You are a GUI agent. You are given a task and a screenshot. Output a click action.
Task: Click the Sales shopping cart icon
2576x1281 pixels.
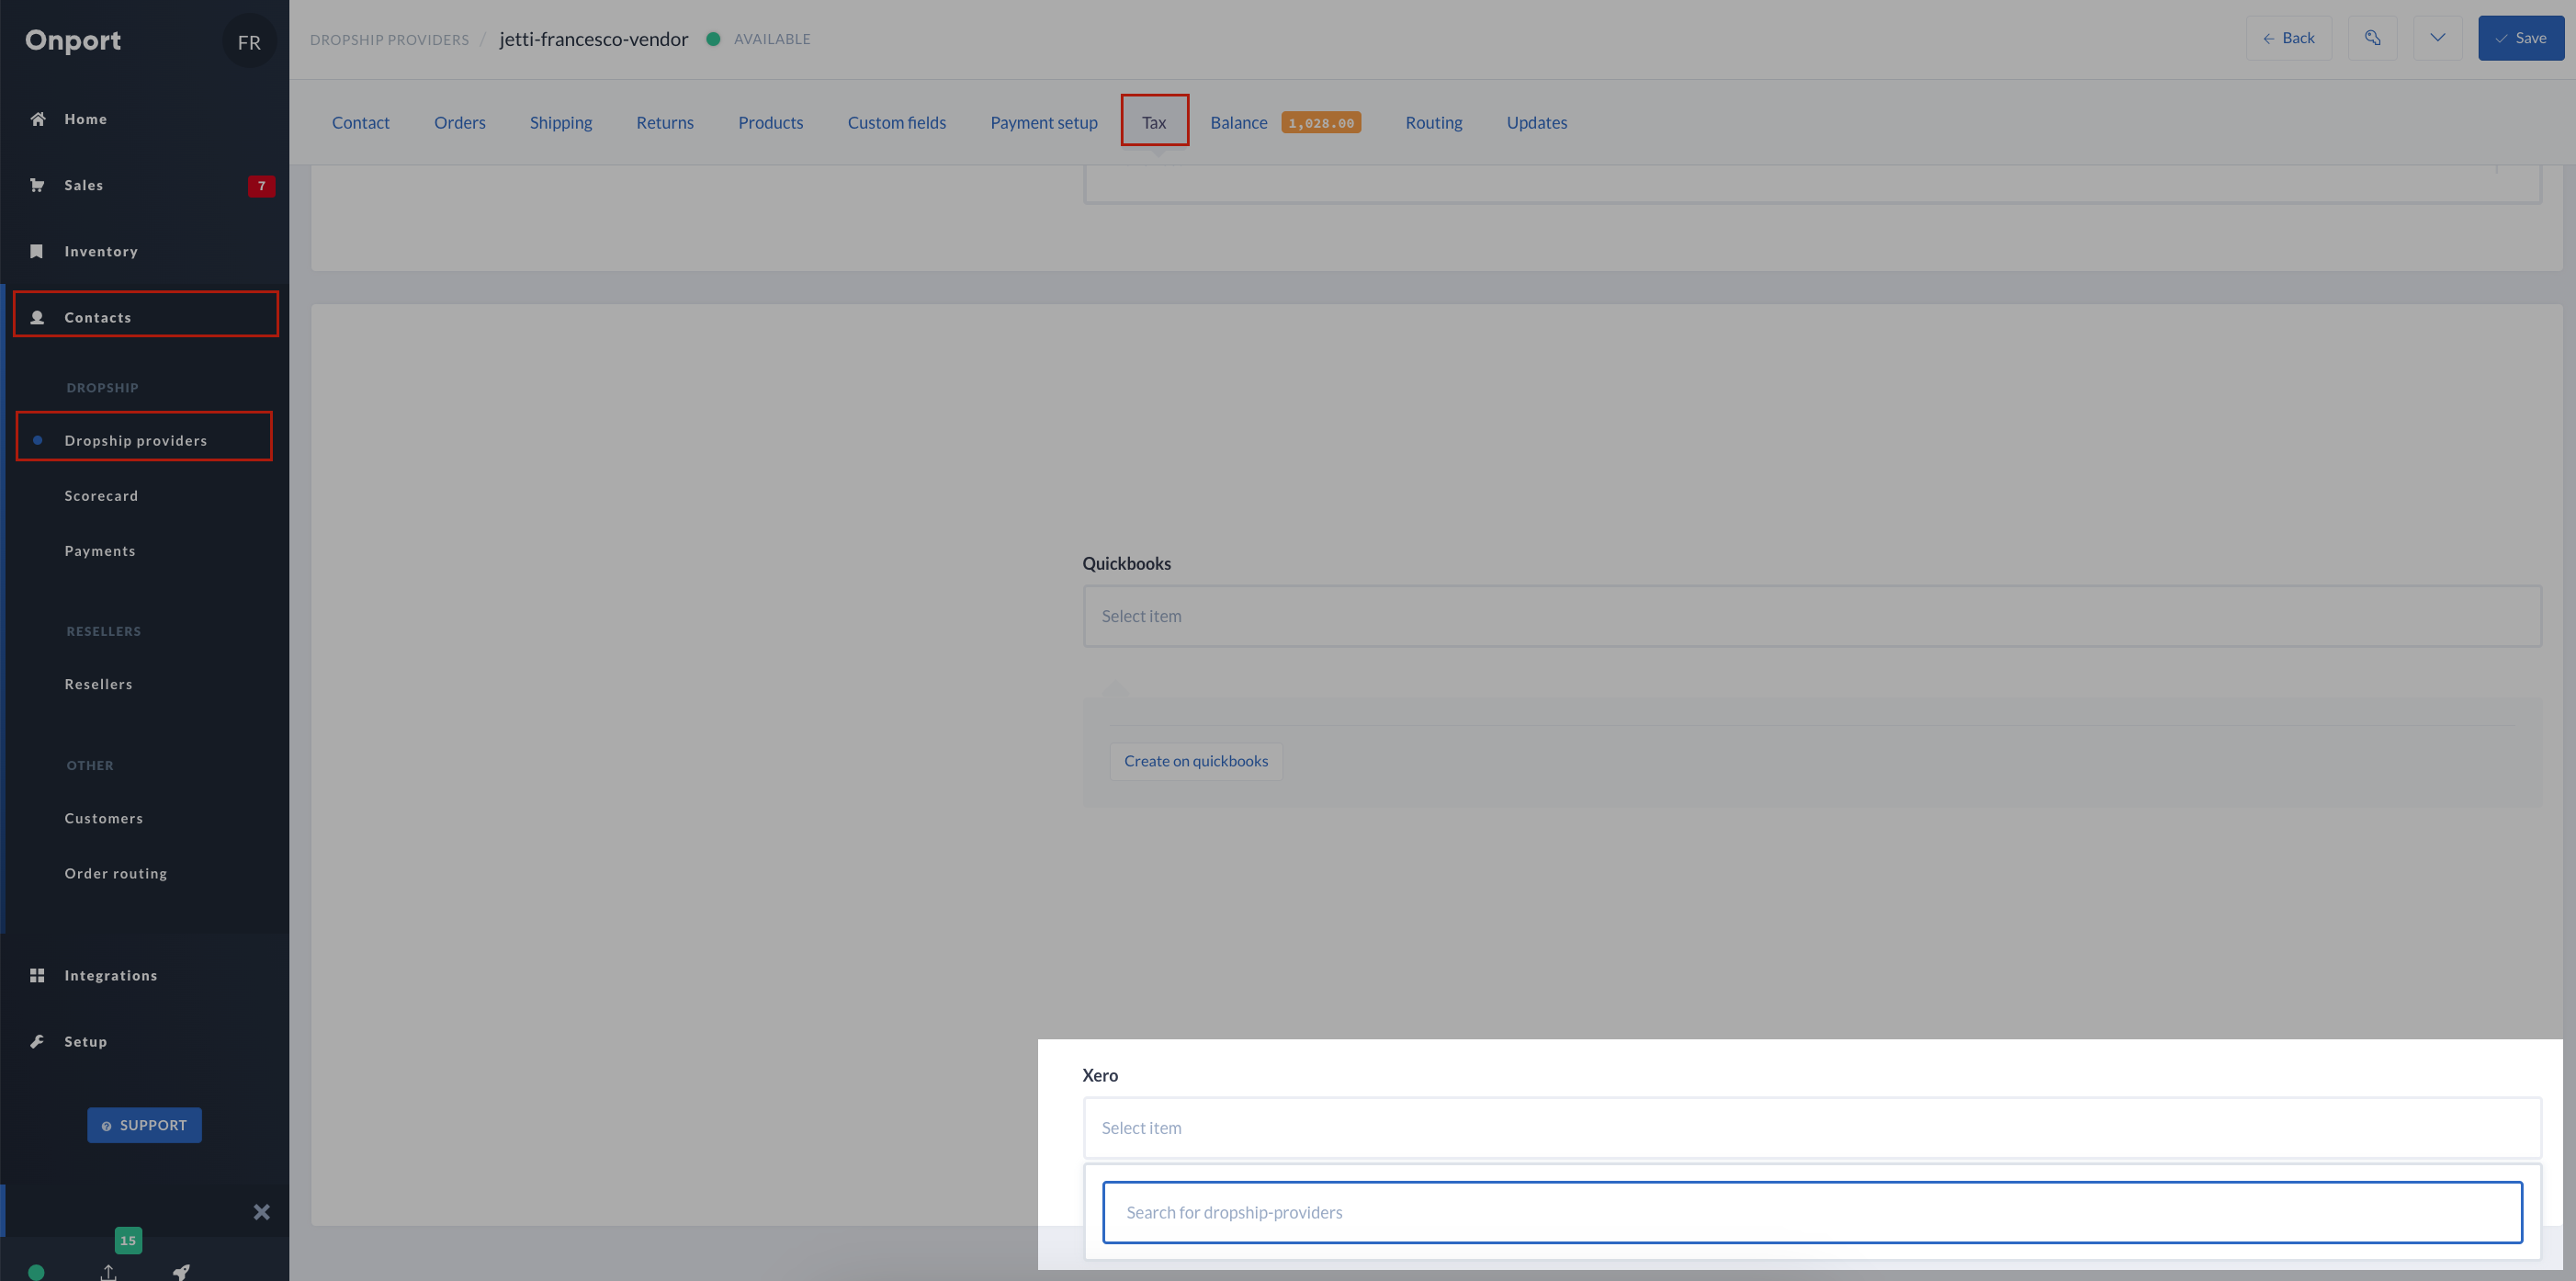(x=37, y=185)
